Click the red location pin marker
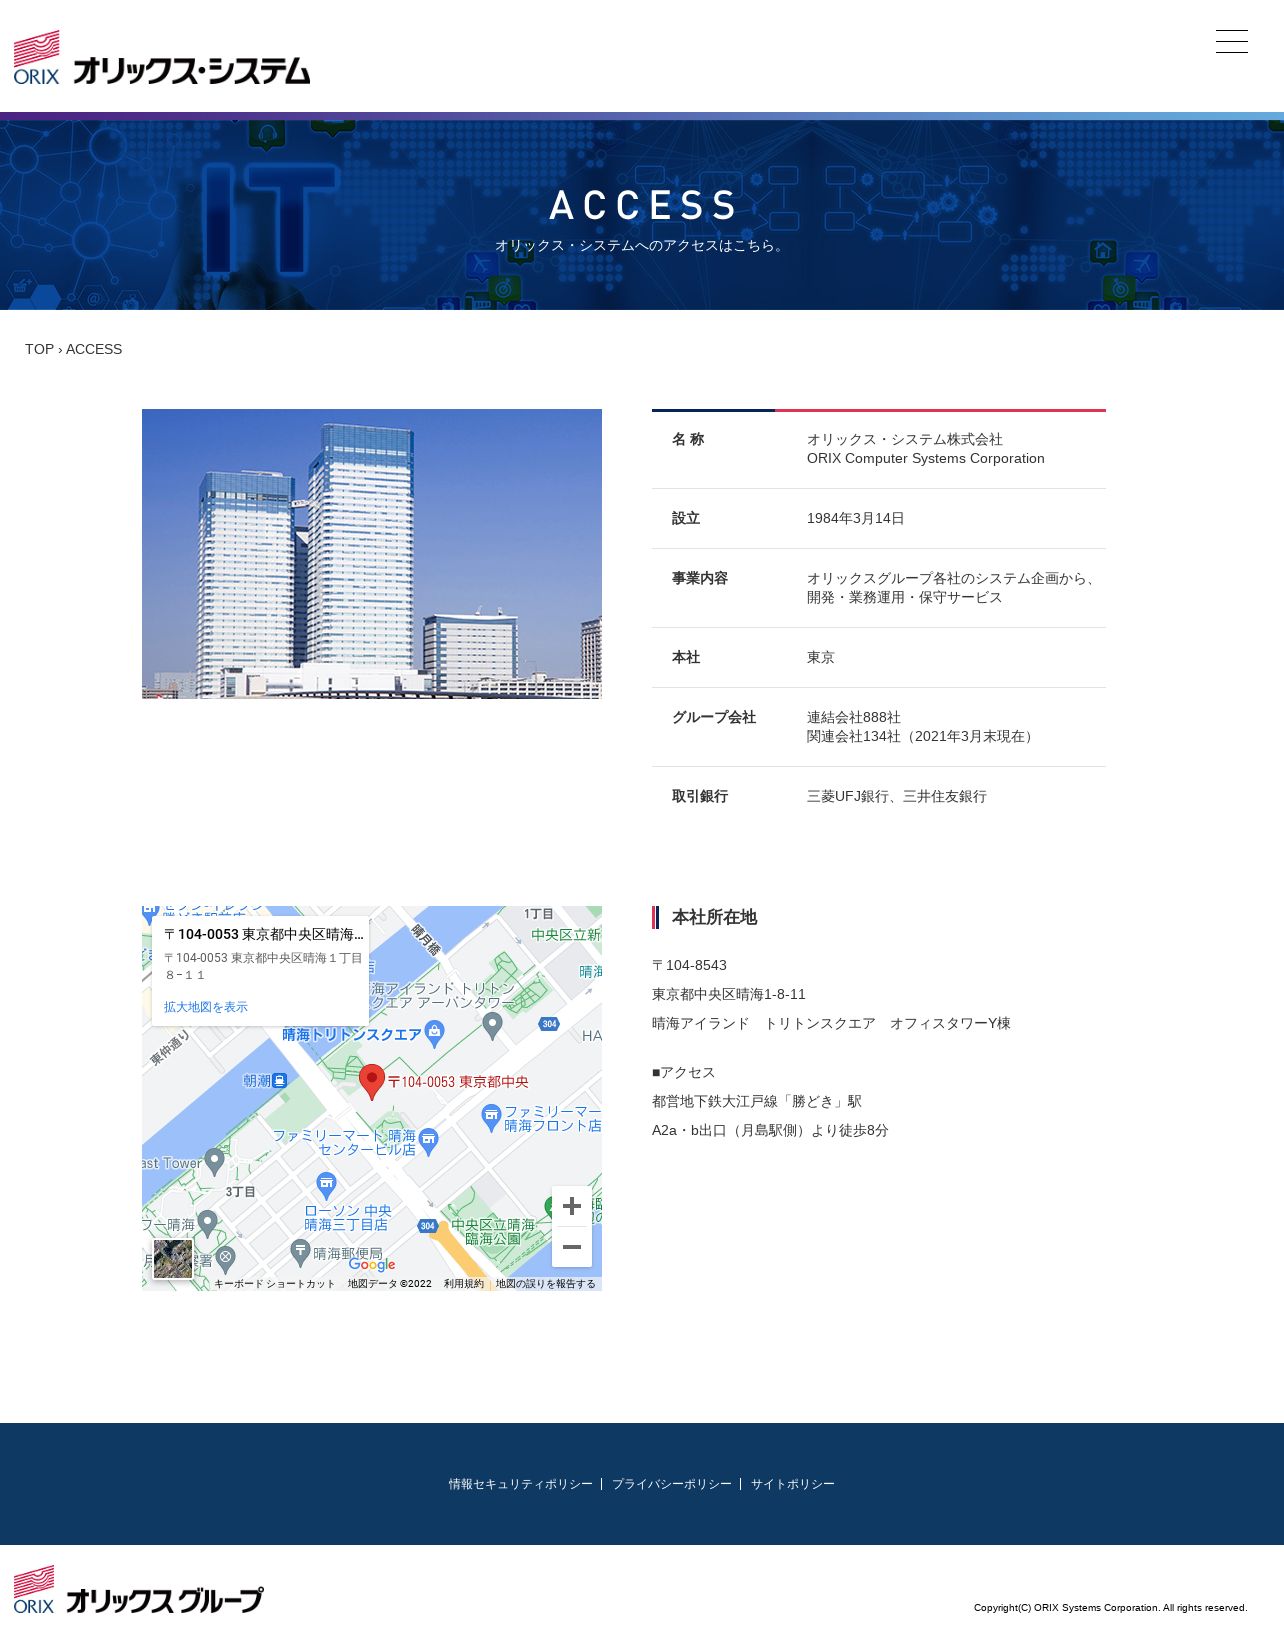Screen dimensions: 1284x1633 tap(372, 1081)
